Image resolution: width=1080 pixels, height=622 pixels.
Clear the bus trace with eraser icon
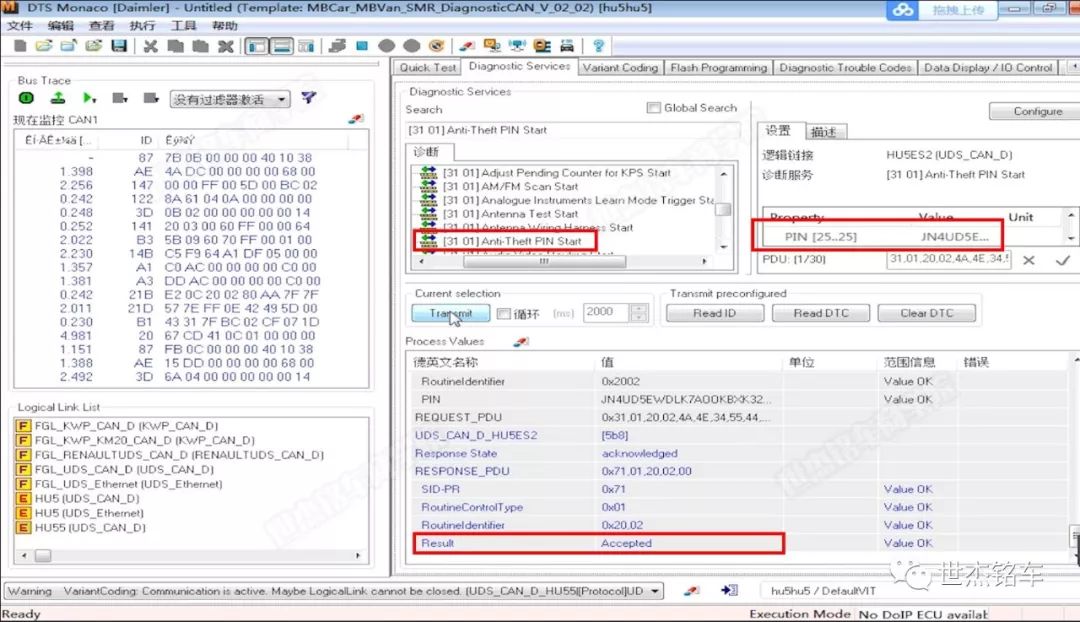coord(355,118)
